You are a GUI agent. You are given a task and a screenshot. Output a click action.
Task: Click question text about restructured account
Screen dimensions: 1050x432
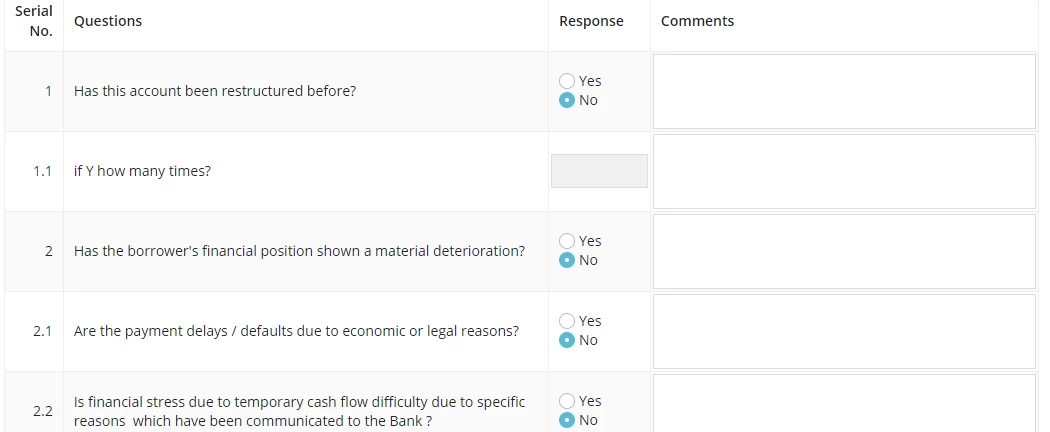[x=215, y=91]
